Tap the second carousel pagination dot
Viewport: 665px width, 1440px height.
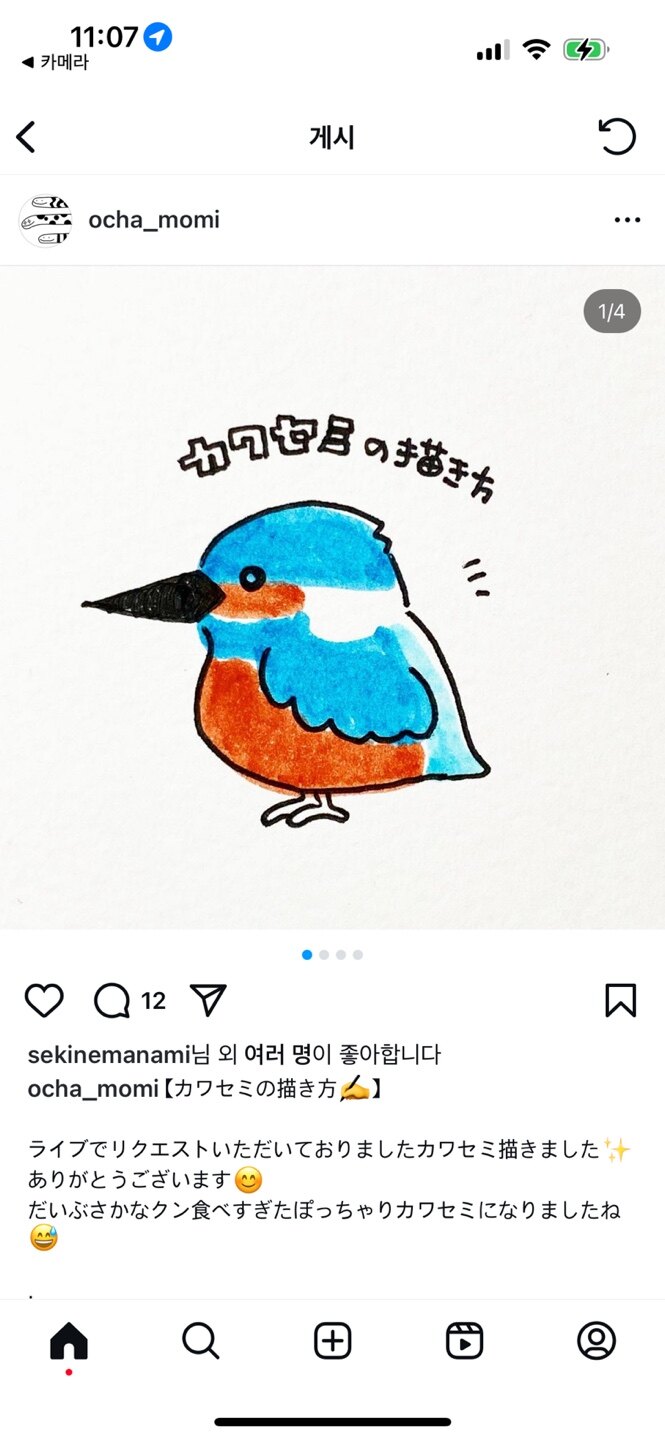click(x=324, y=955)
